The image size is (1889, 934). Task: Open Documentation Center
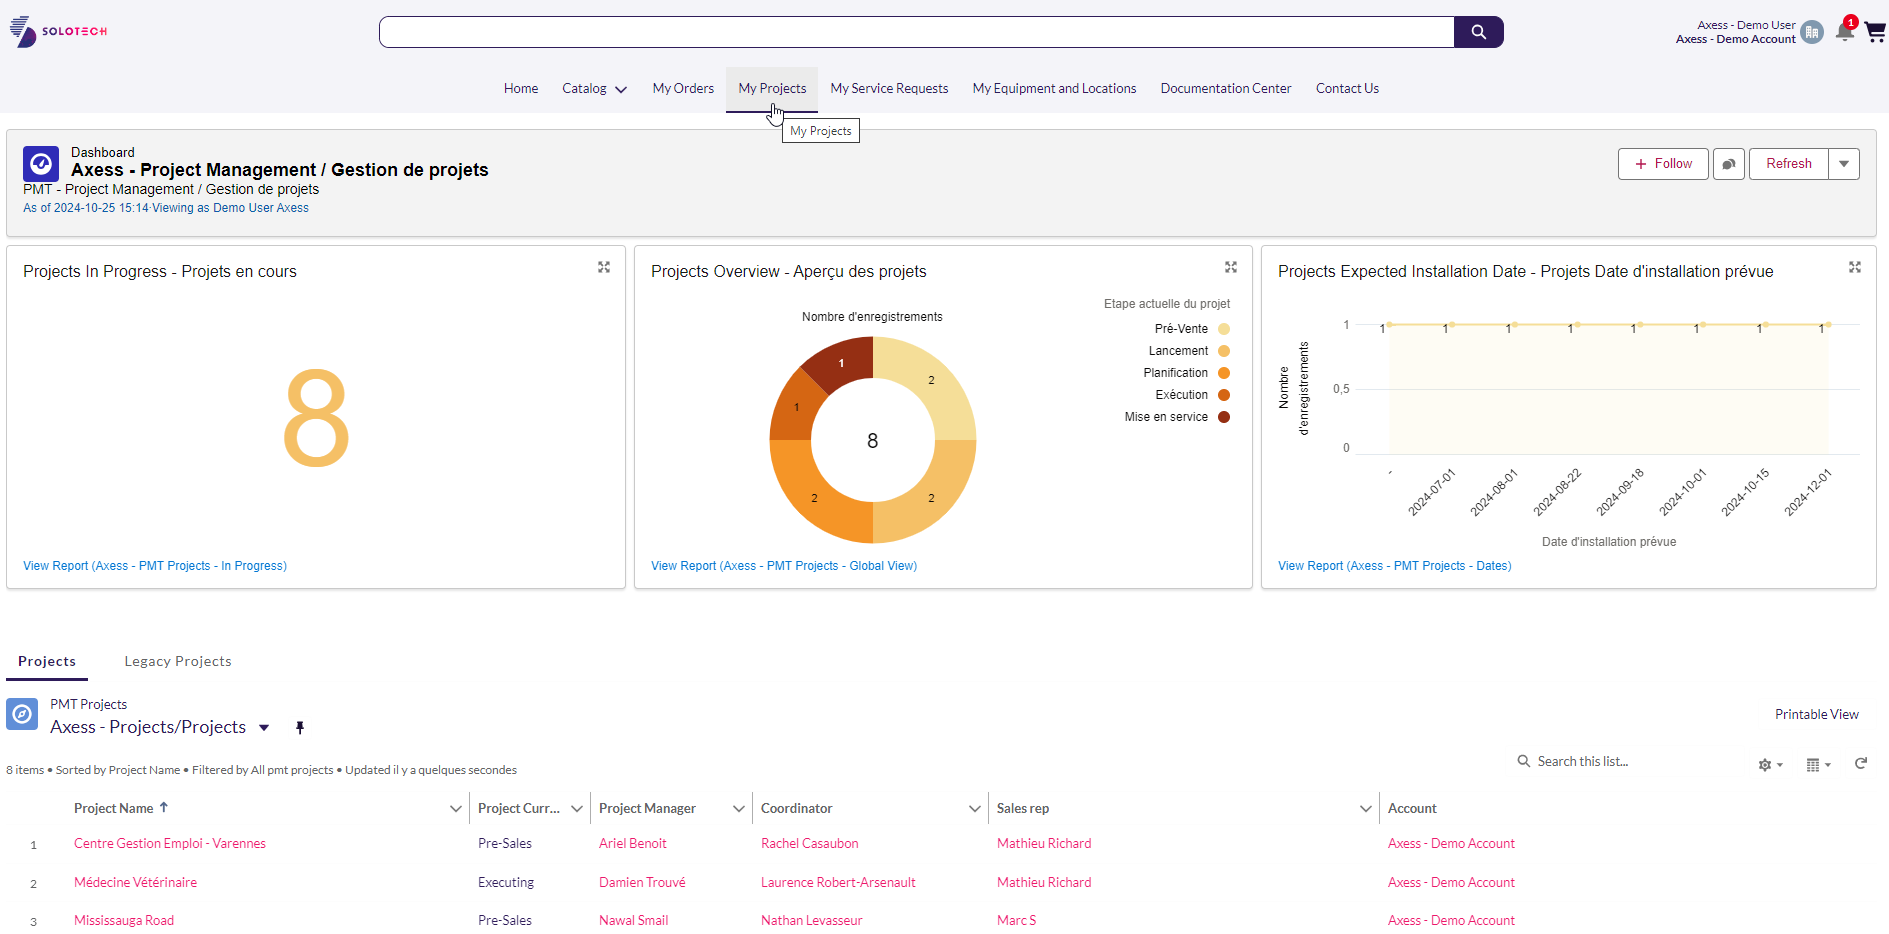pos(1226,89)
